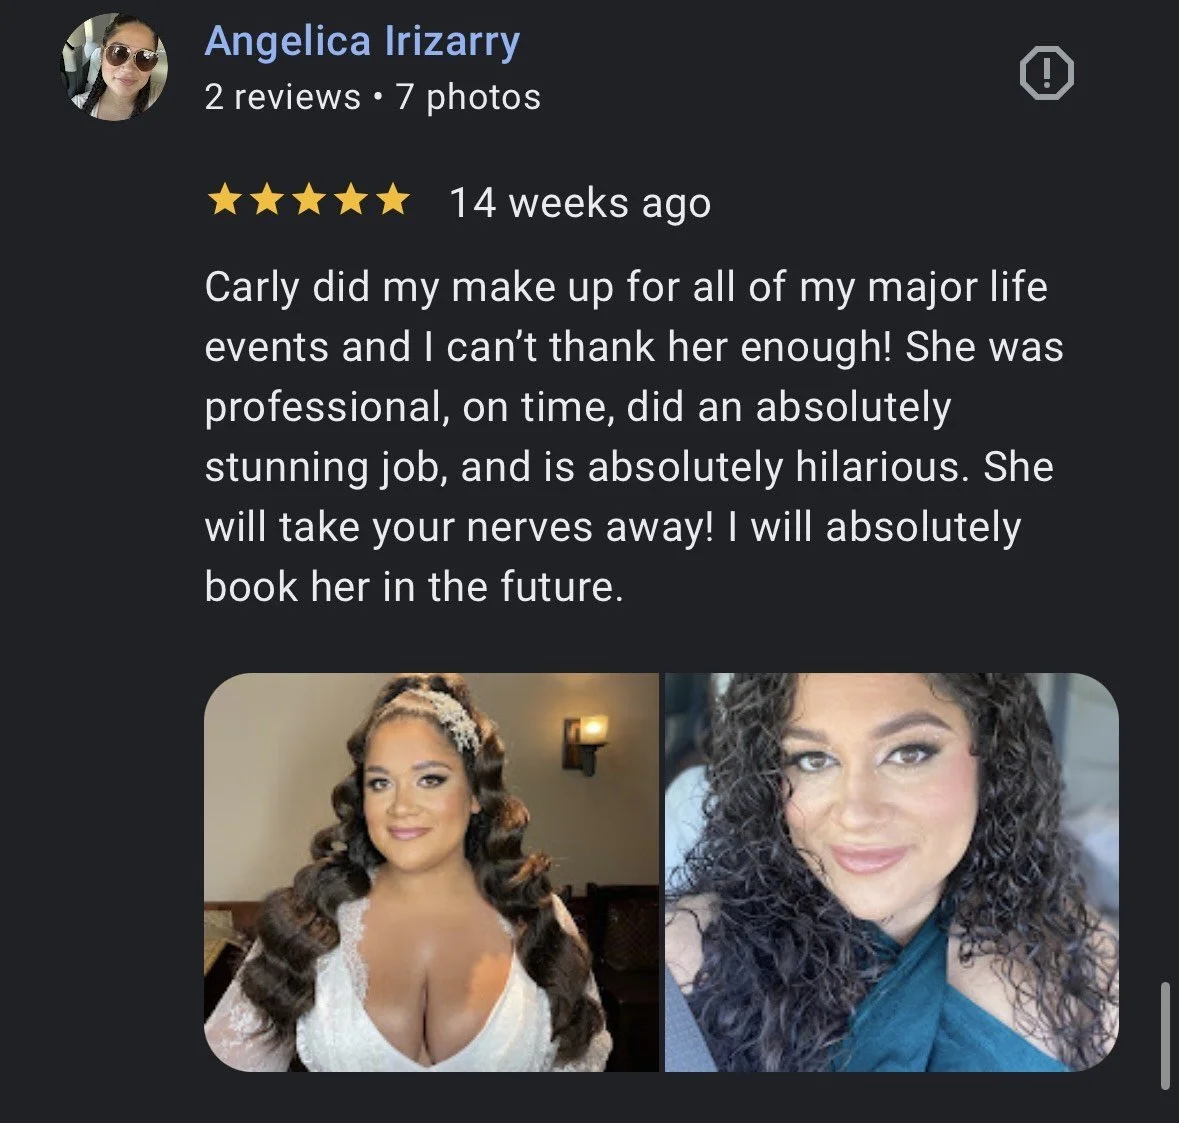Image resolution: width=1179 pixels, height=1123 pixels.
Task: Open Angelica Irizarry's profile avatar
Action: [x=114, y=67]
